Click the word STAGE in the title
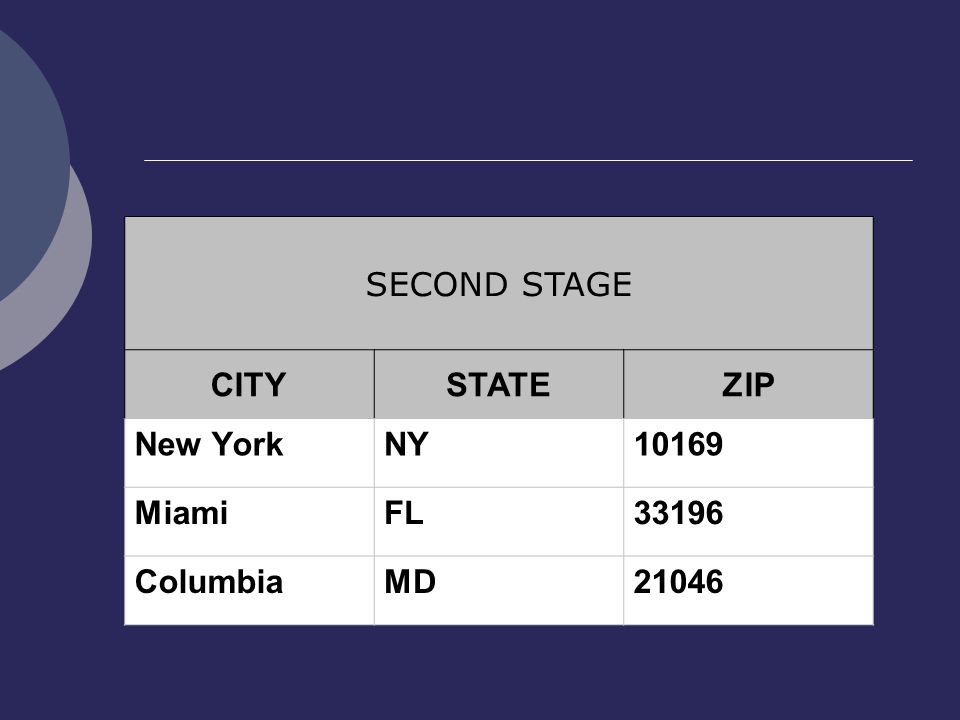Viewport: 960px width, 720px height. [x=577, y=284]
